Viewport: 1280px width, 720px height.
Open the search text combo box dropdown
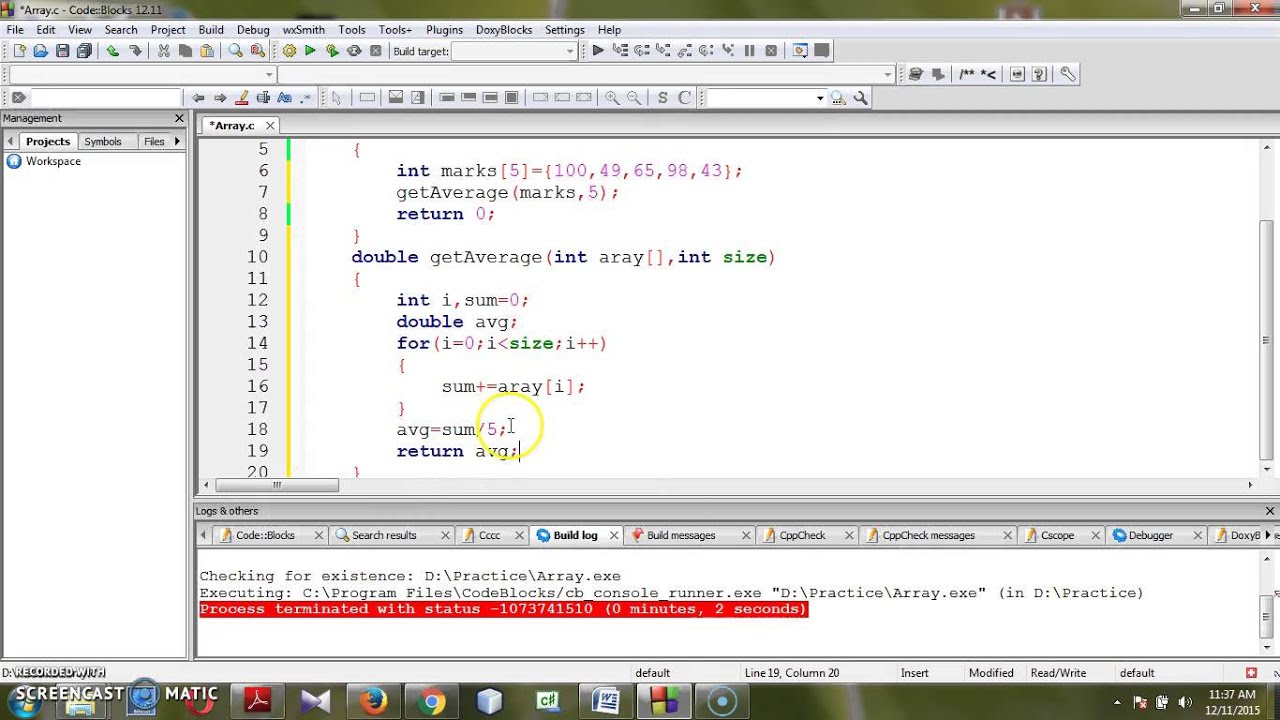[x=820, y=98]
